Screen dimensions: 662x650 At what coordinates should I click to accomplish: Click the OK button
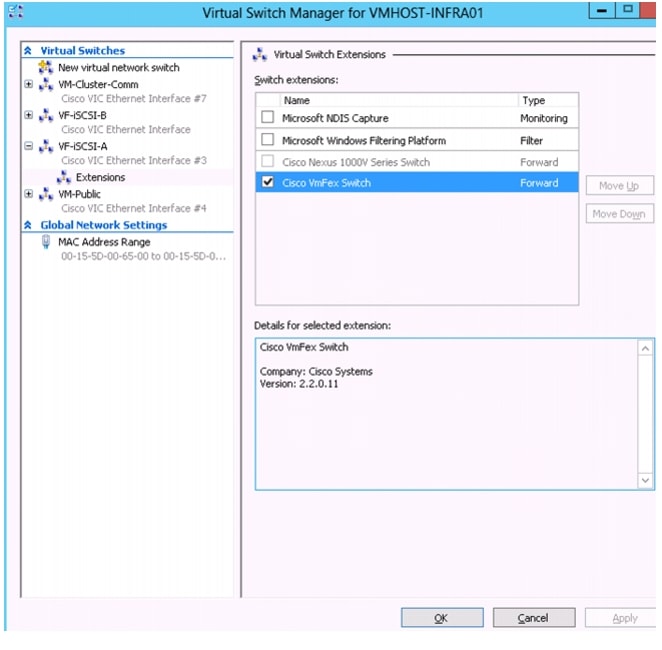tap(442, 618)
